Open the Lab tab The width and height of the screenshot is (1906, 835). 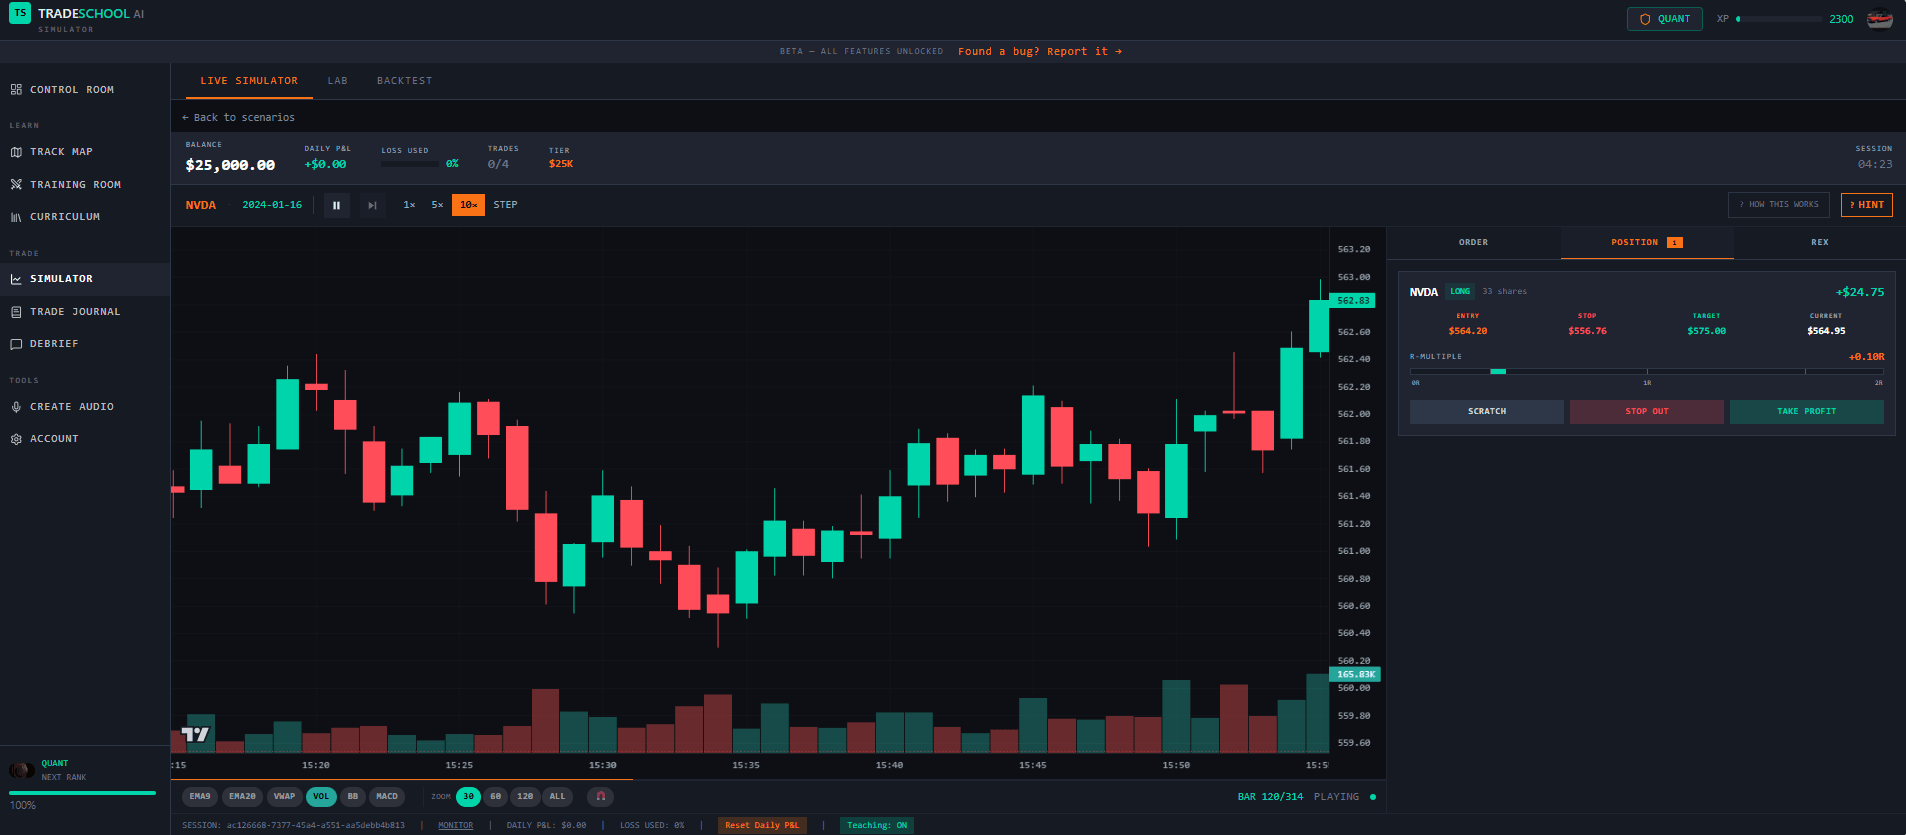[338, 81]
